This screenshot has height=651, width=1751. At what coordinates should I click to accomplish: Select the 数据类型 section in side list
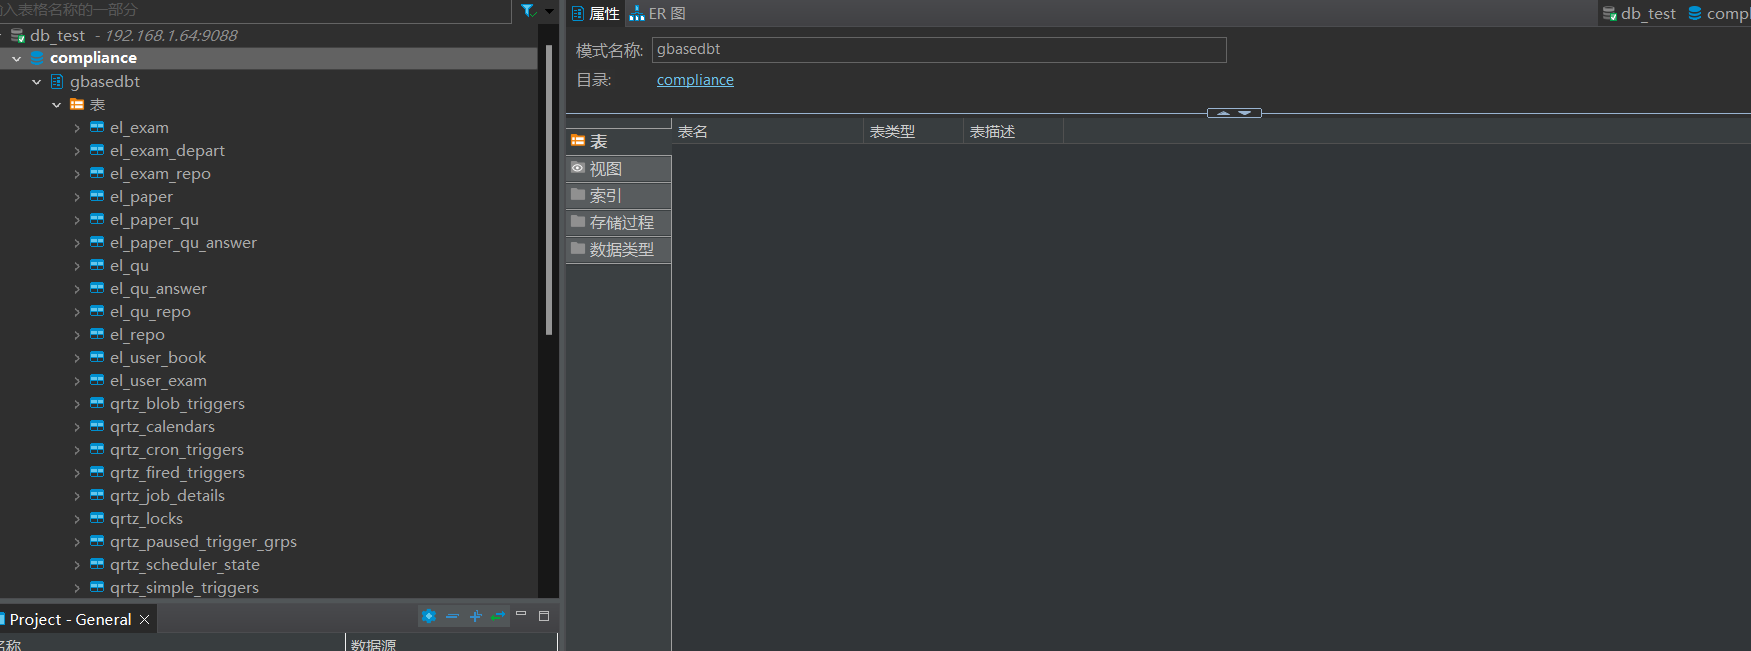619,250
